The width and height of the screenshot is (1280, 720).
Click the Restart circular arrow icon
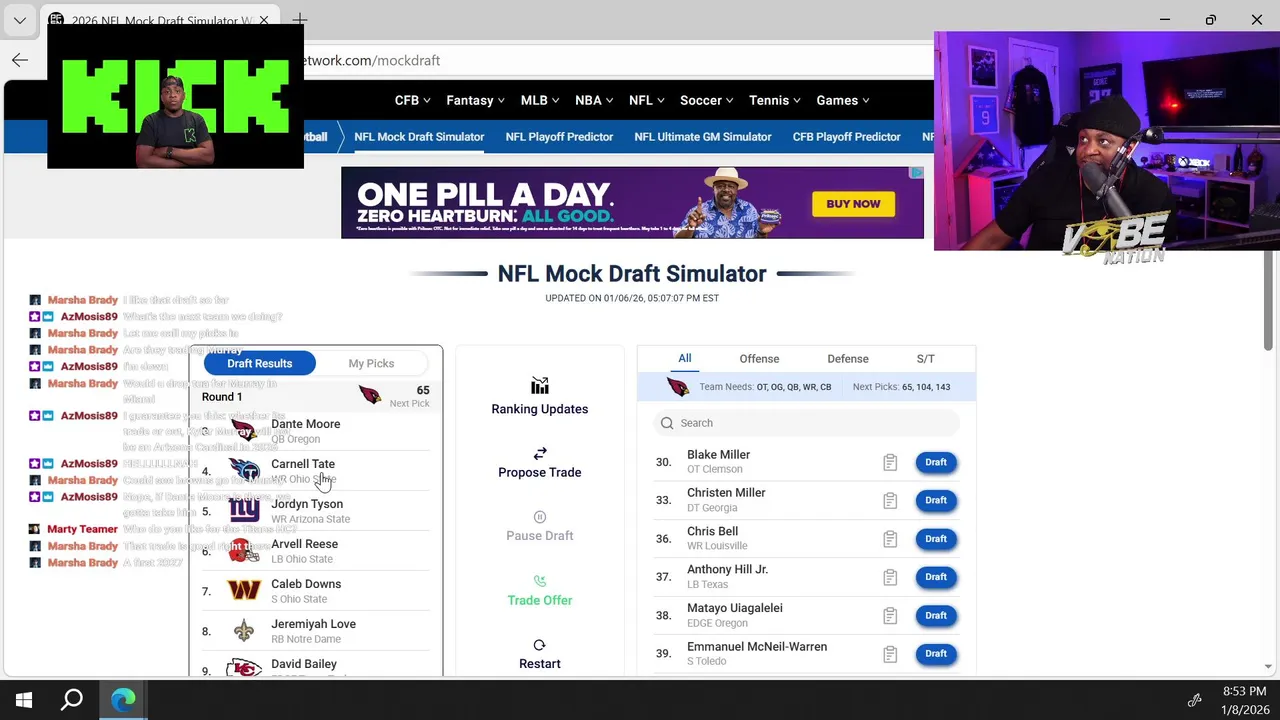pyautogui.click(x=540, y=645)
